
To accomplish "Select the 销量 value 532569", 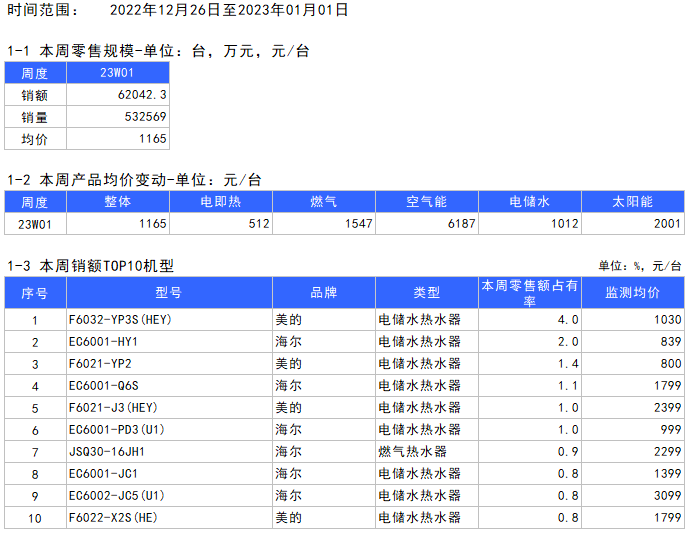I will [x=145, y=116].
